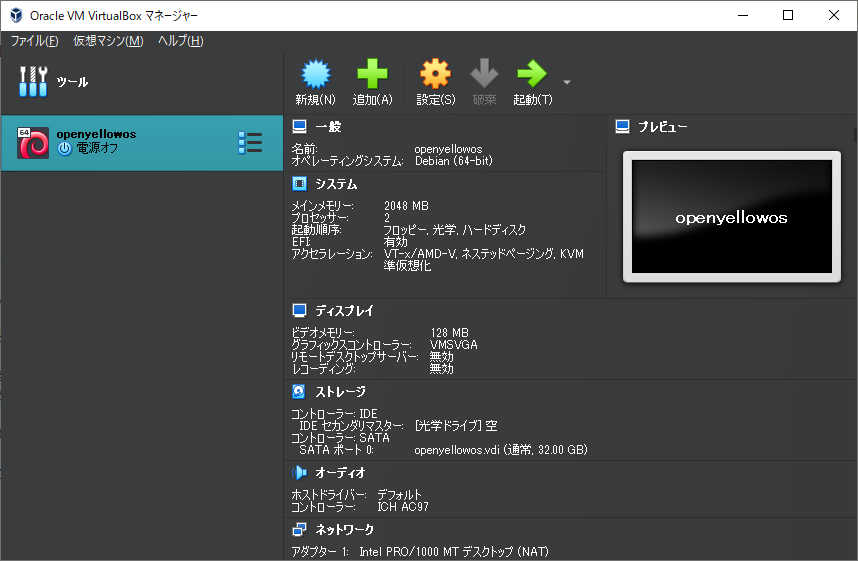Expand the 起動(T) dropdown arrow

567,82
